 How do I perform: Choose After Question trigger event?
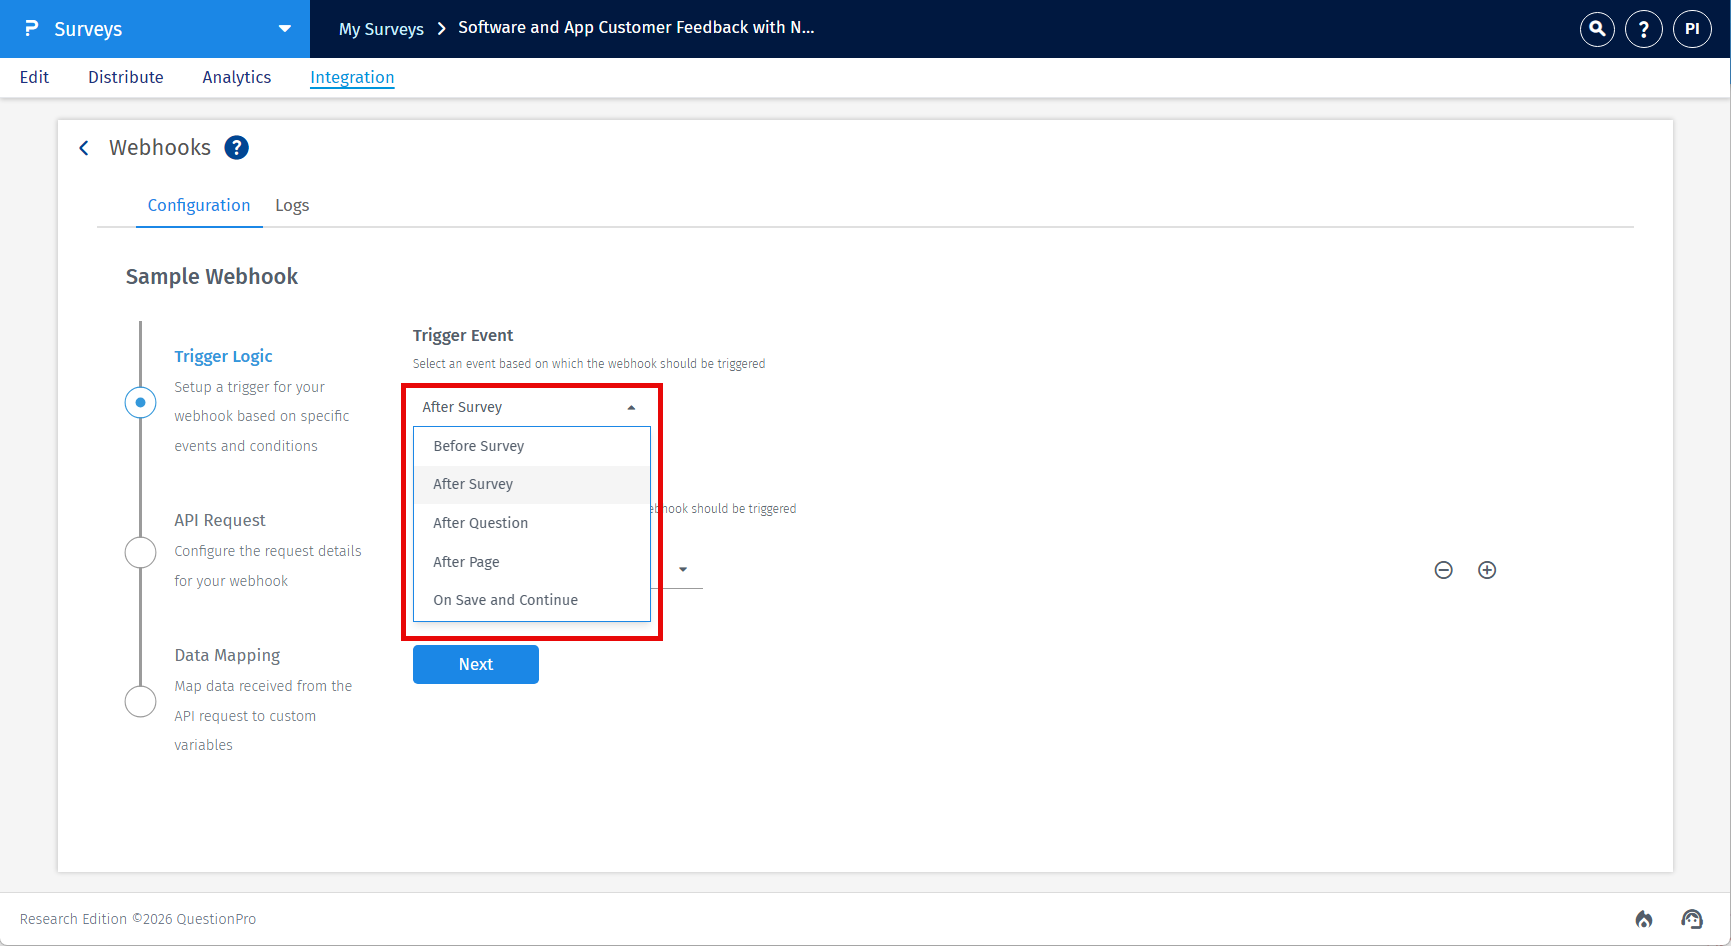(x=532, y=523)
